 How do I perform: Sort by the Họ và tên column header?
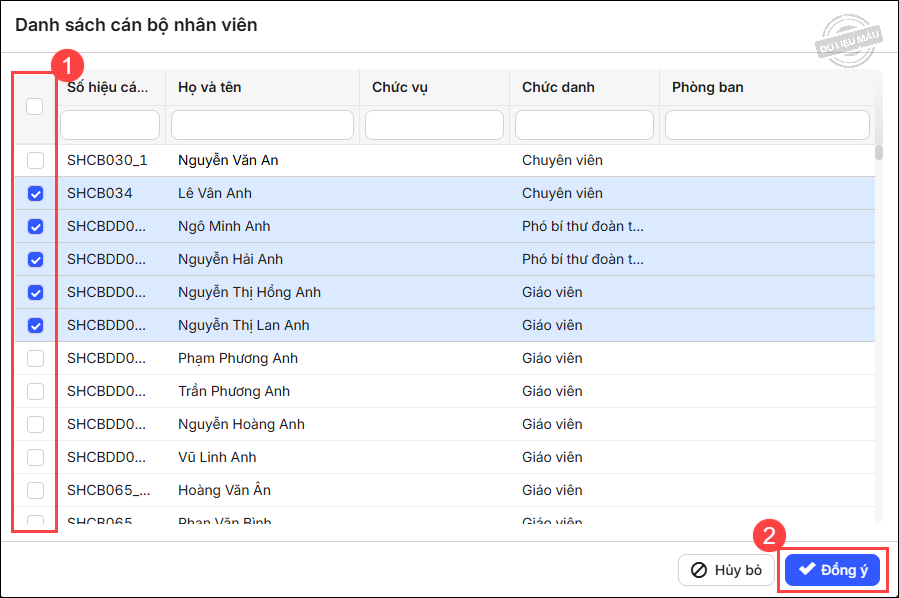click(x=210, y=87)
